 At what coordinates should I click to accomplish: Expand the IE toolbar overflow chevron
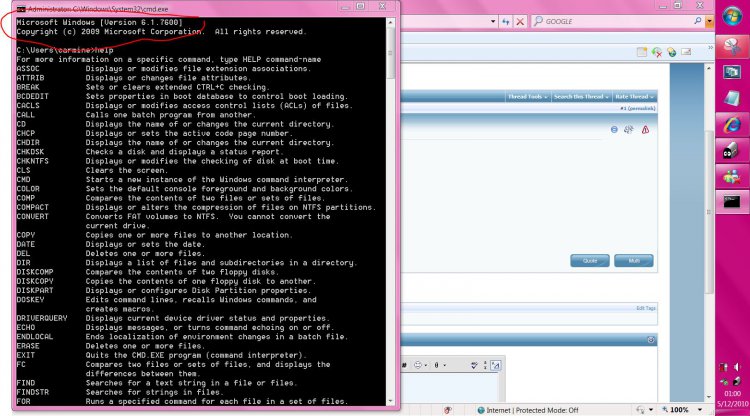click(710, 48)
